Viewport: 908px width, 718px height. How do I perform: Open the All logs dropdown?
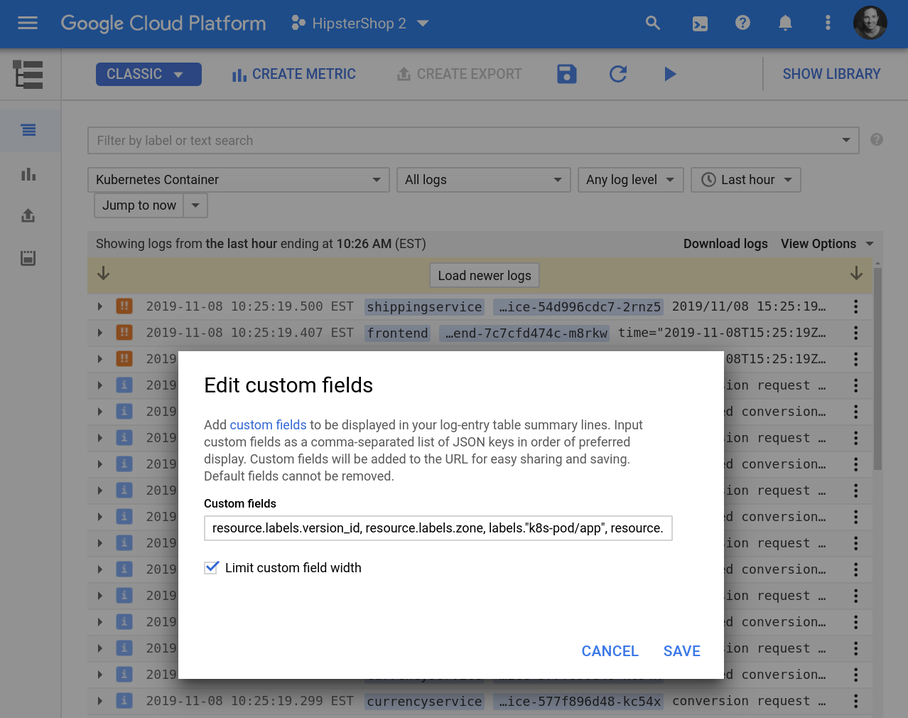pos(484,180)
